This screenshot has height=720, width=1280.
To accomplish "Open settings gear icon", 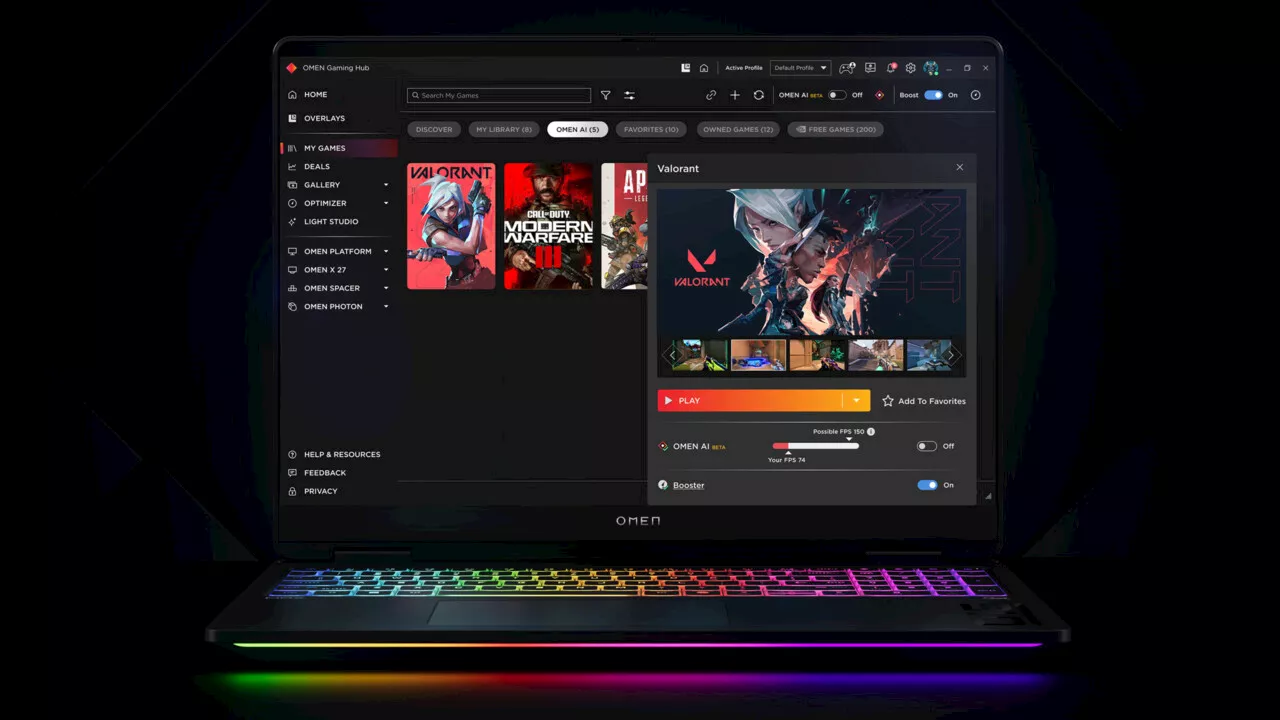I will pyautogui.click(x=910, y=68).
